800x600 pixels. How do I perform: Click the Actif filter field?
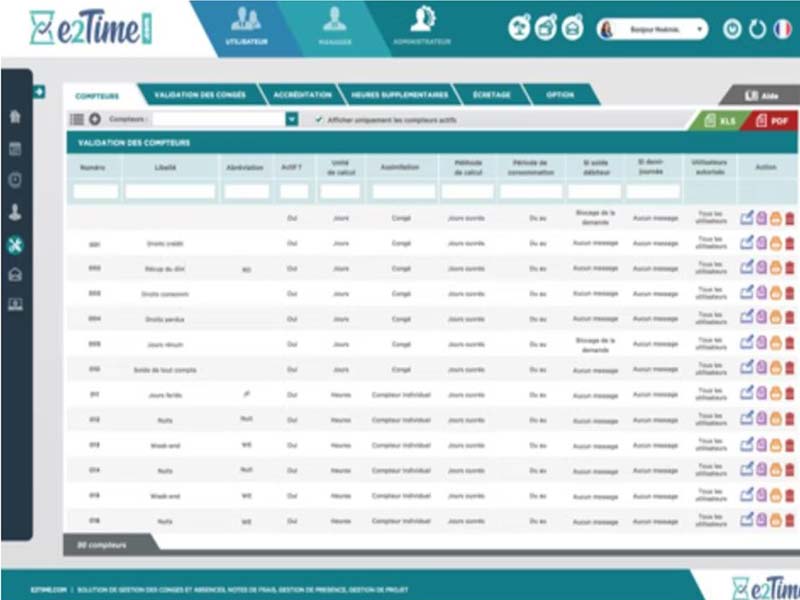[294, 191]
